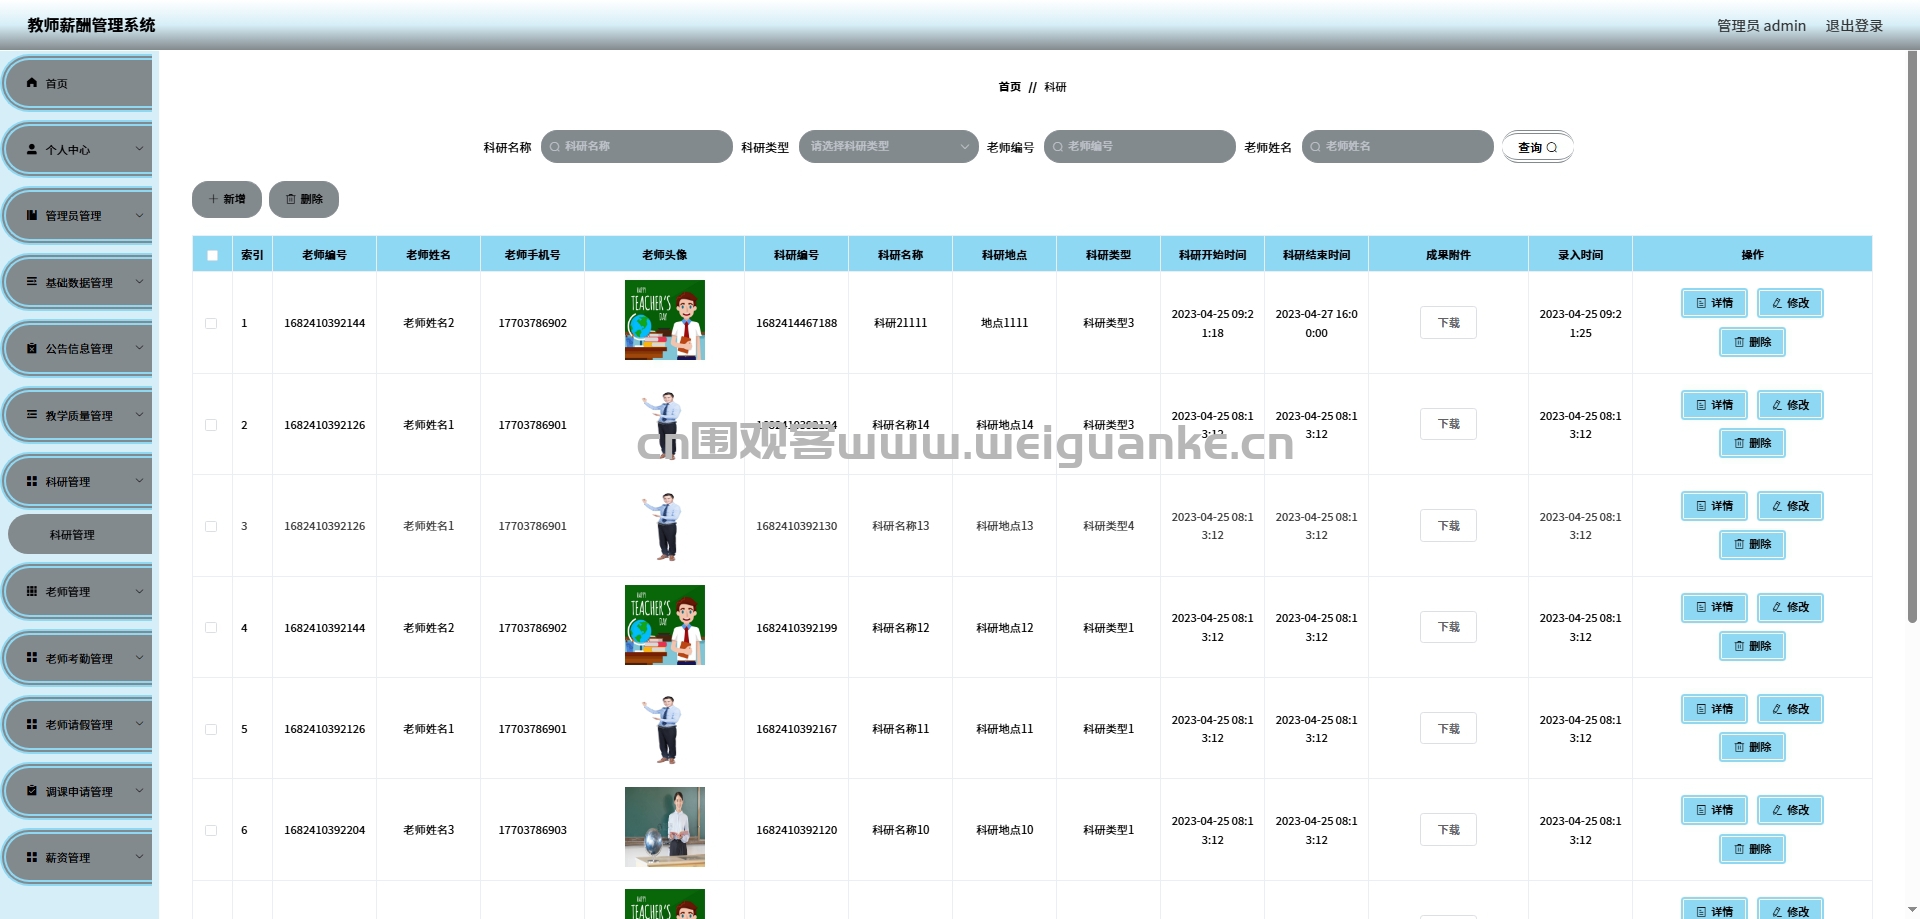Expand the 公告信息管理 menu arrow
Image resolution: width=1920 pixels, height=919 pixels.
pyautogui.click(x=139, y=348)
